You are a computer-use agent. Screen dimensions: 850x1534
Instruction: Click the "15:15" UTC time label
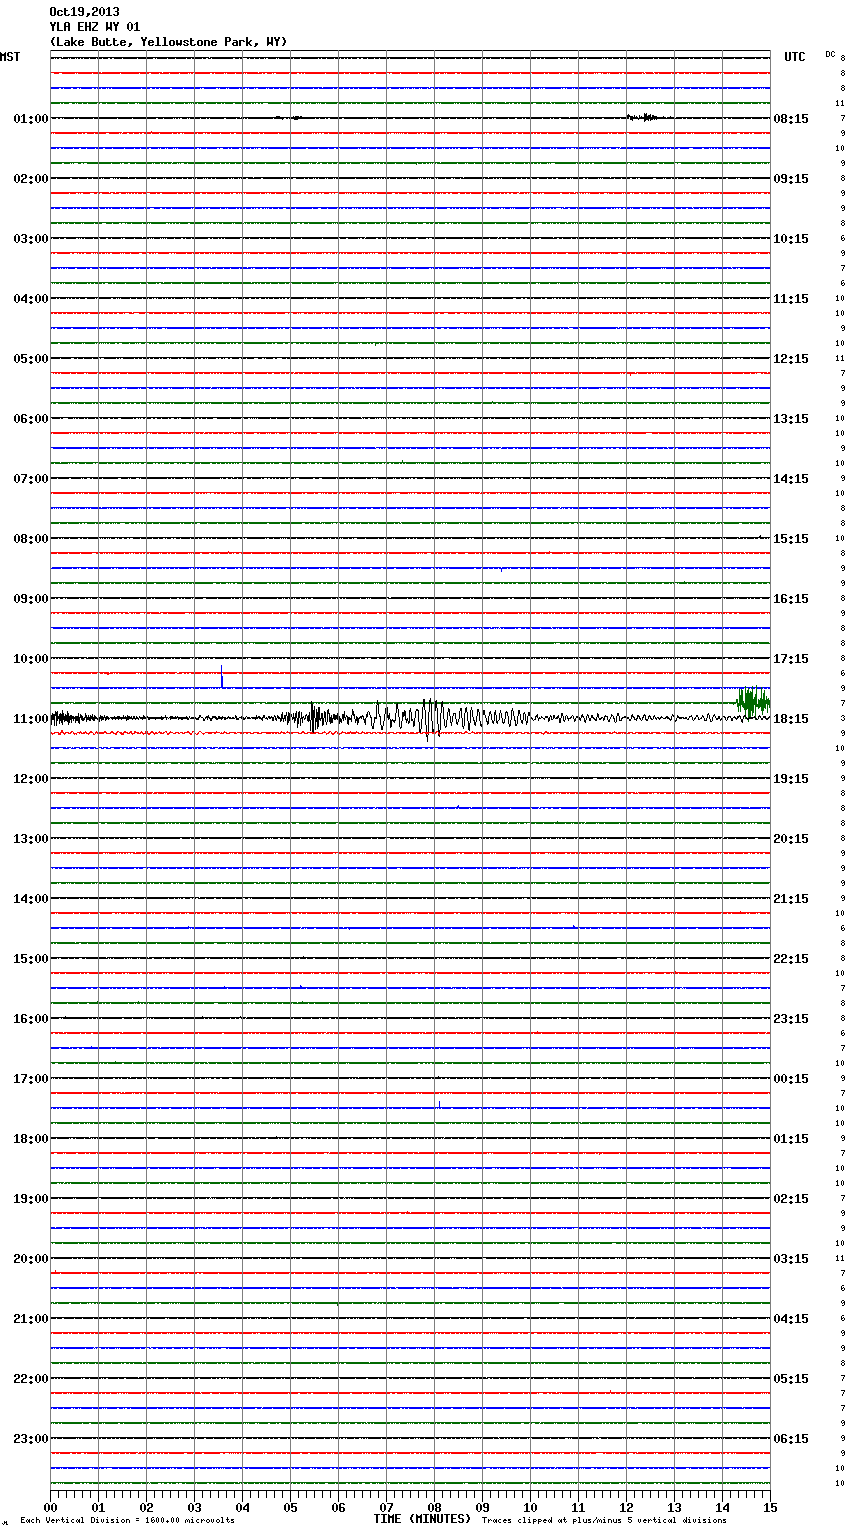pyautogui.click(x=791, y=539)
